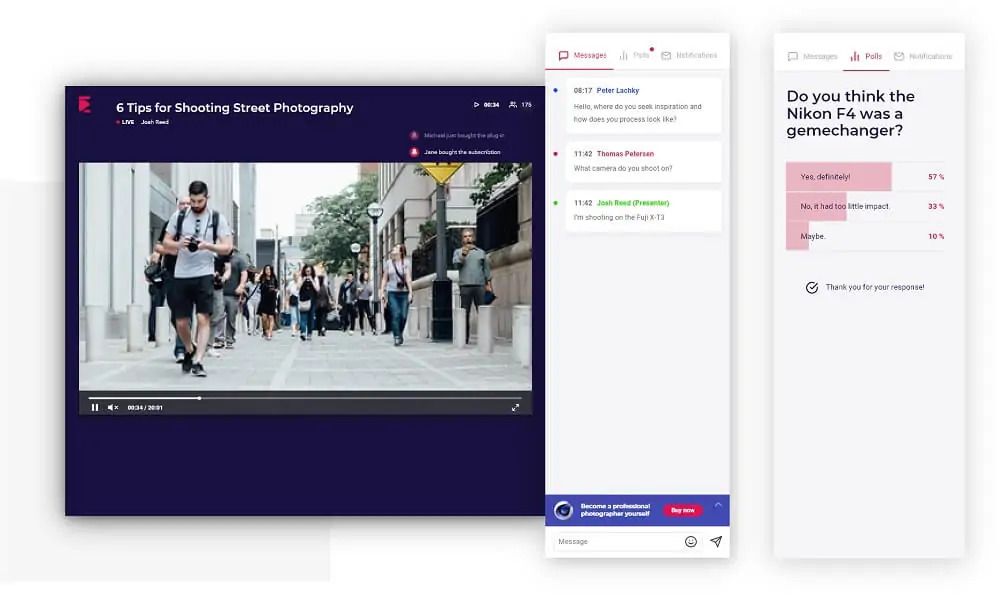Send the chat message with the paper plane
Image resolution: width=1000 pixels, height=596 pixels.
click(x=715, y=541)
